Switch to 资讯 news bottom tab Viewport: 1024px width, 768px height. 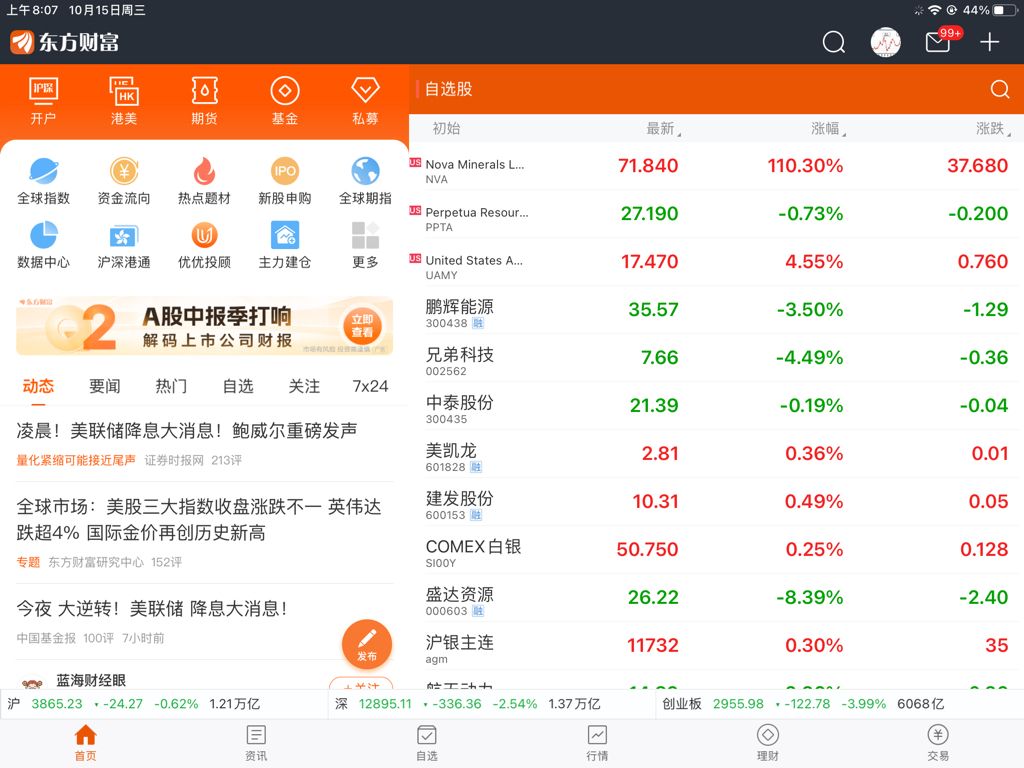tap(256, 743)
